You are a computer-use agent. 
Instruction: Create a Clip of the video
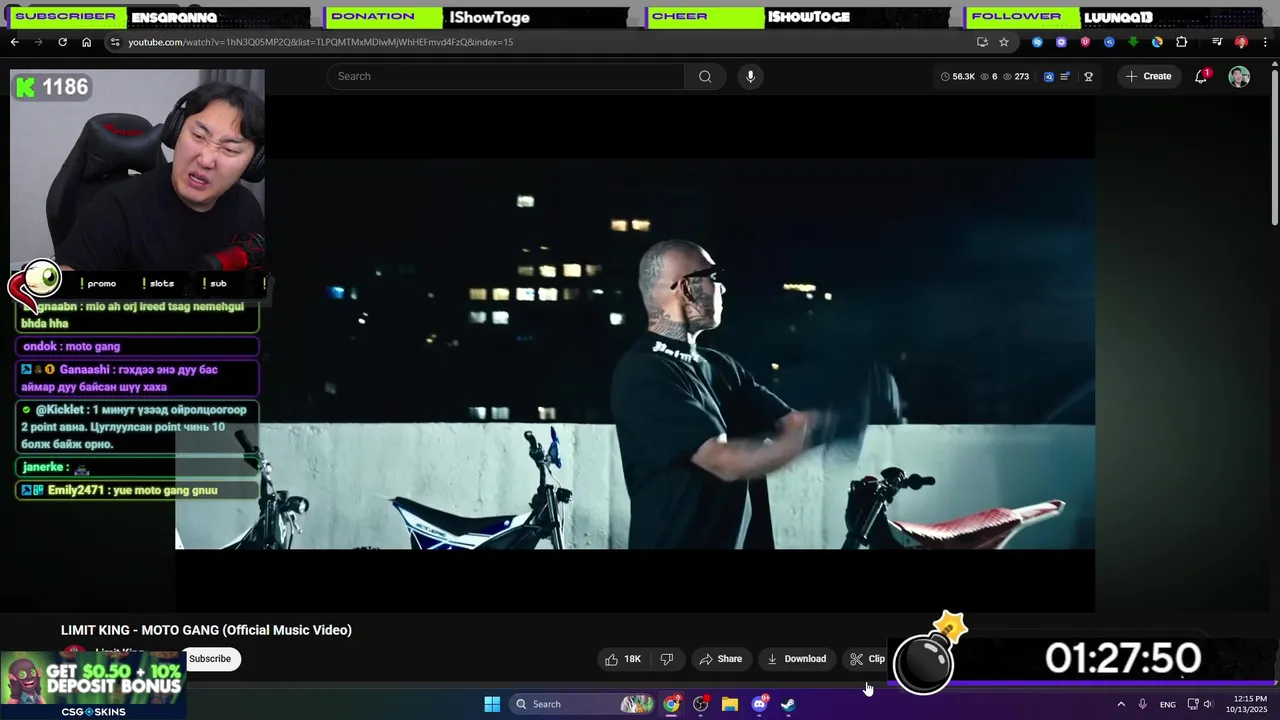click(x=868, y=659)
